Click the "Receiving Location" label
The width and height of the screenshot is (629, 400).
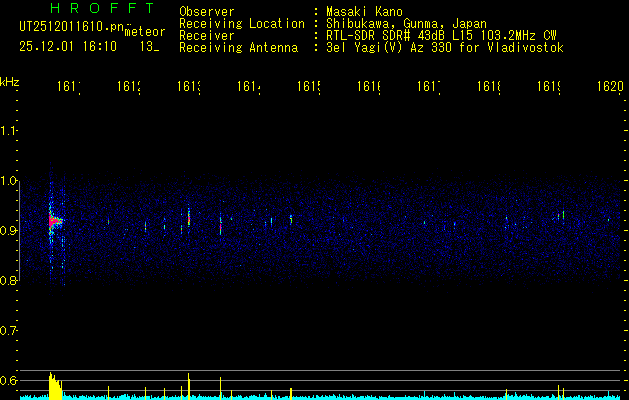click(242, 24)
